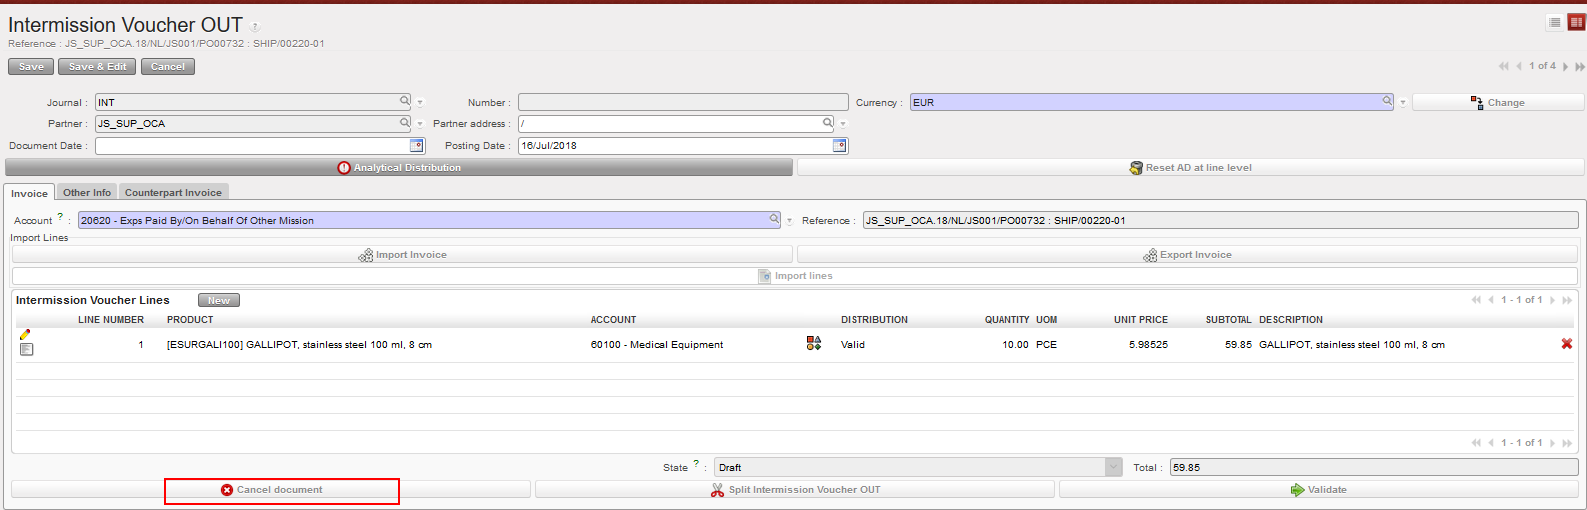The height and width of the screenshot is (510, 1587).
Task: Click the subtotal value 59.85 in line 1
Action: [1238, 344]
